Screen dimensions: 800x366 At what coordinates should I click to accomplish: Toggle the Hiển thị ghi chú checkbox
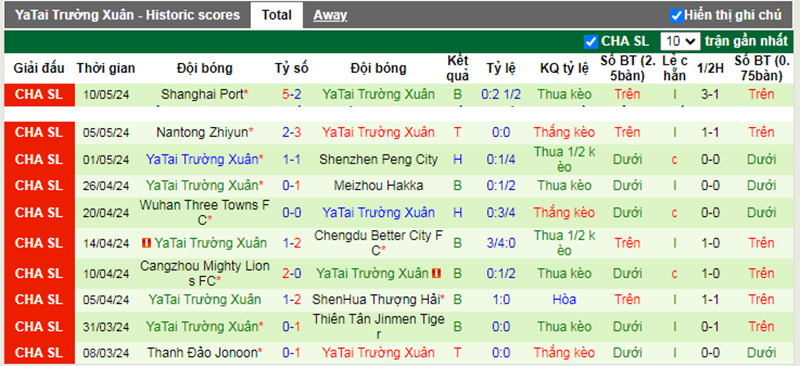677,15
